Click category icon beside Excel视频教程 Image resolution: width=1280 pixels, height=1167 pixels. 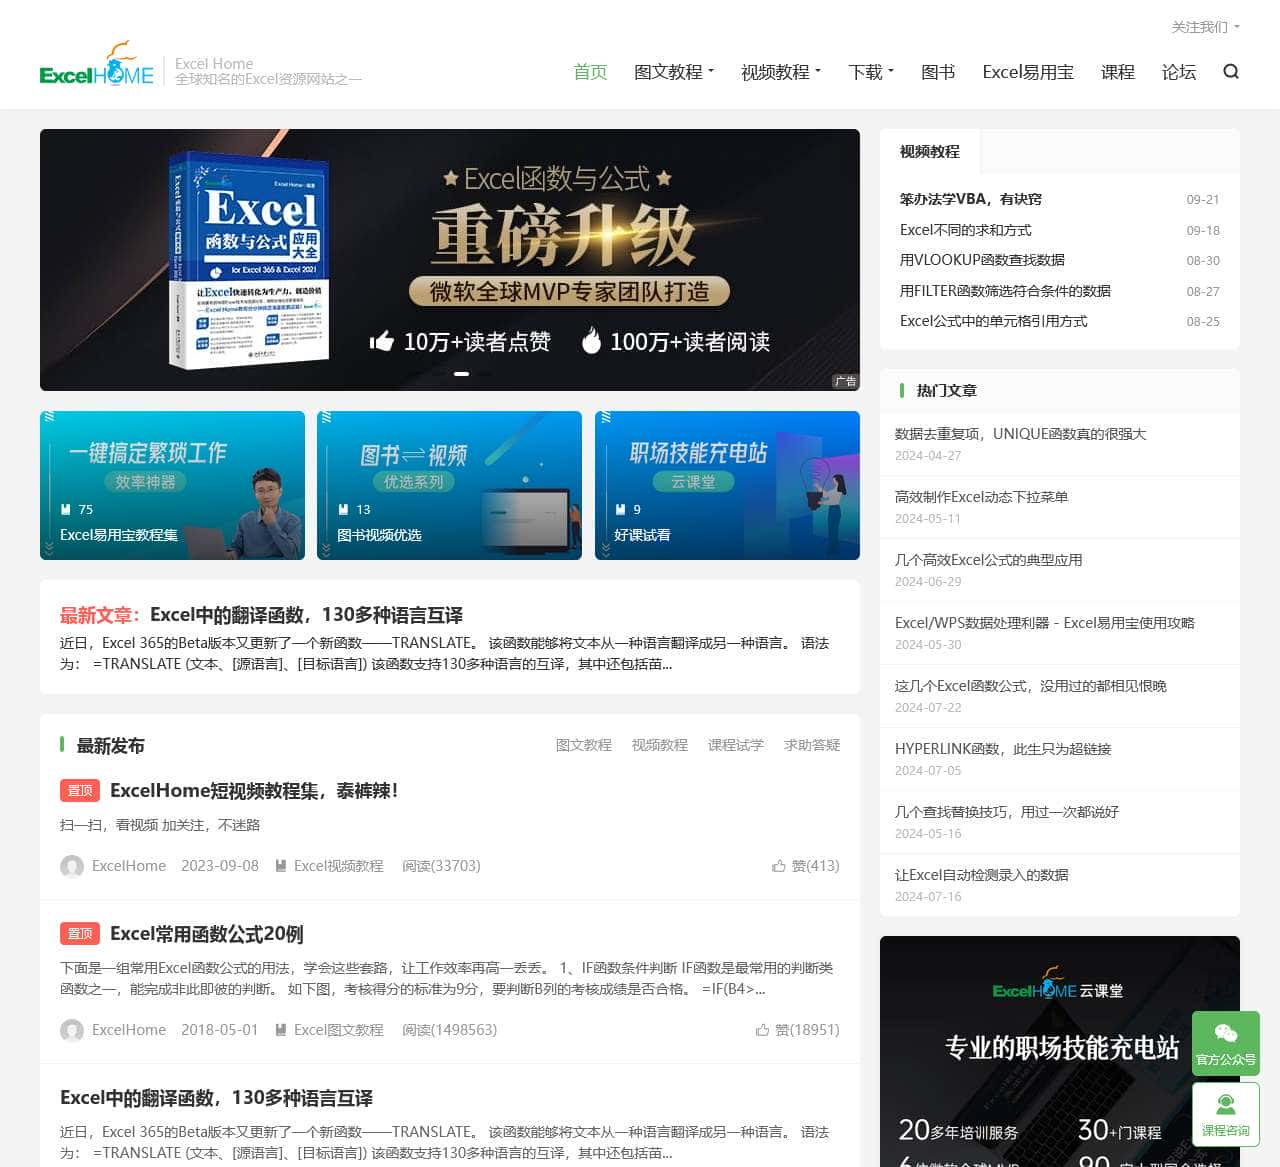coord(281,866)
